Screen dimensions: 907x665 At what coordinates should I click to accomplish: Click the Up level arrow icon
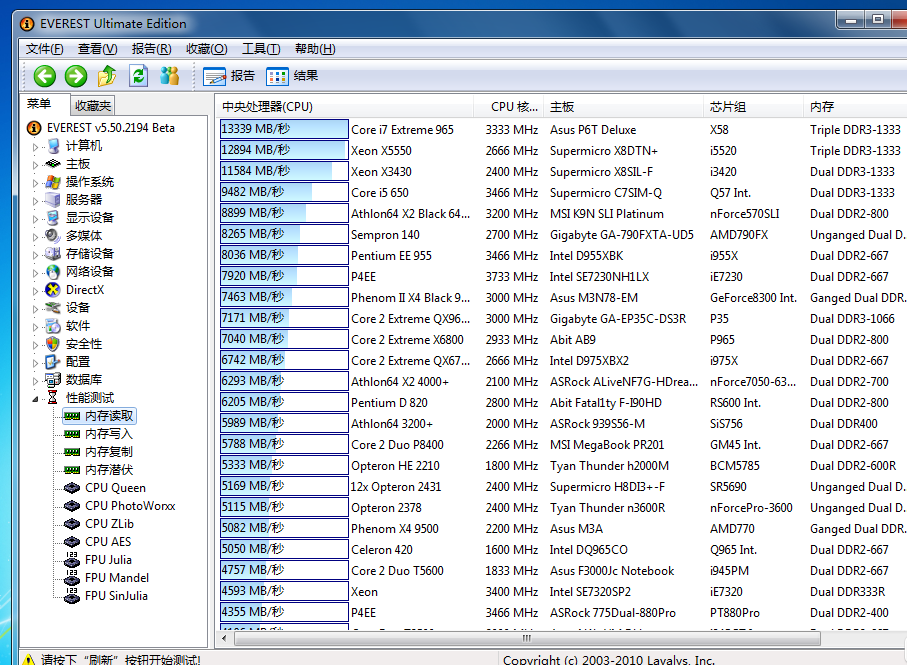(x=107, y=76)
